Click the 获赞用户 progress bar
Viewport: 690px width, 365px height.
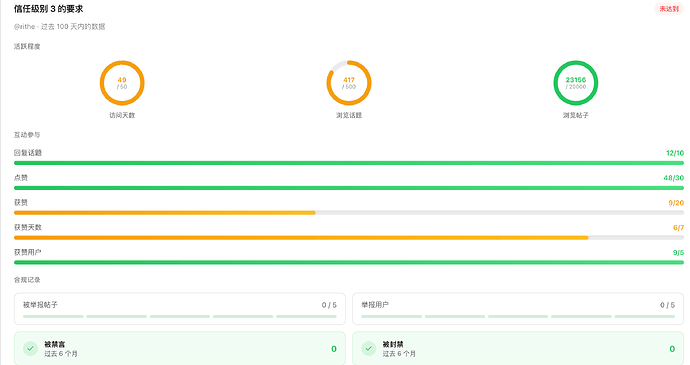(349, 262)
